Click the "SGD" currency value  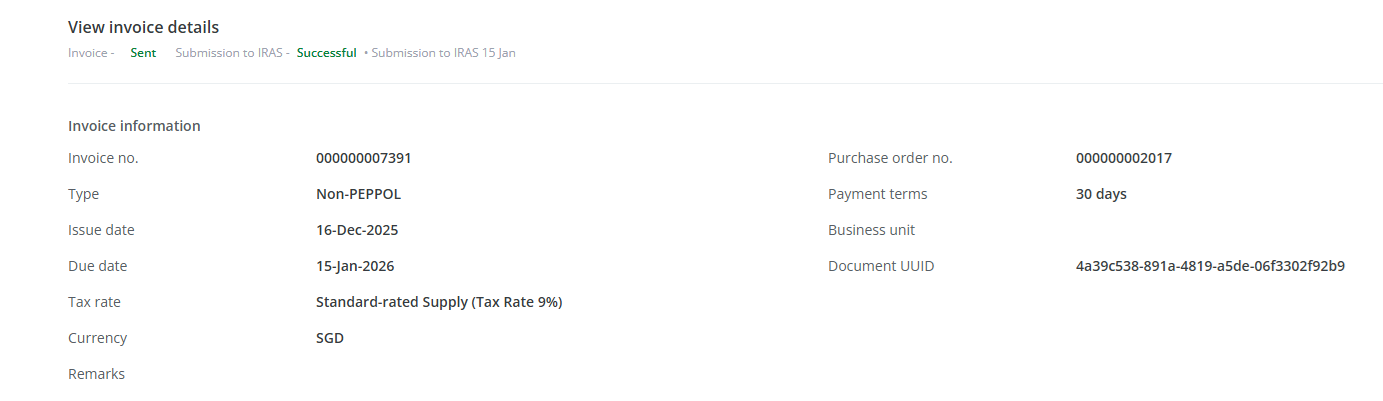[330, 338]
